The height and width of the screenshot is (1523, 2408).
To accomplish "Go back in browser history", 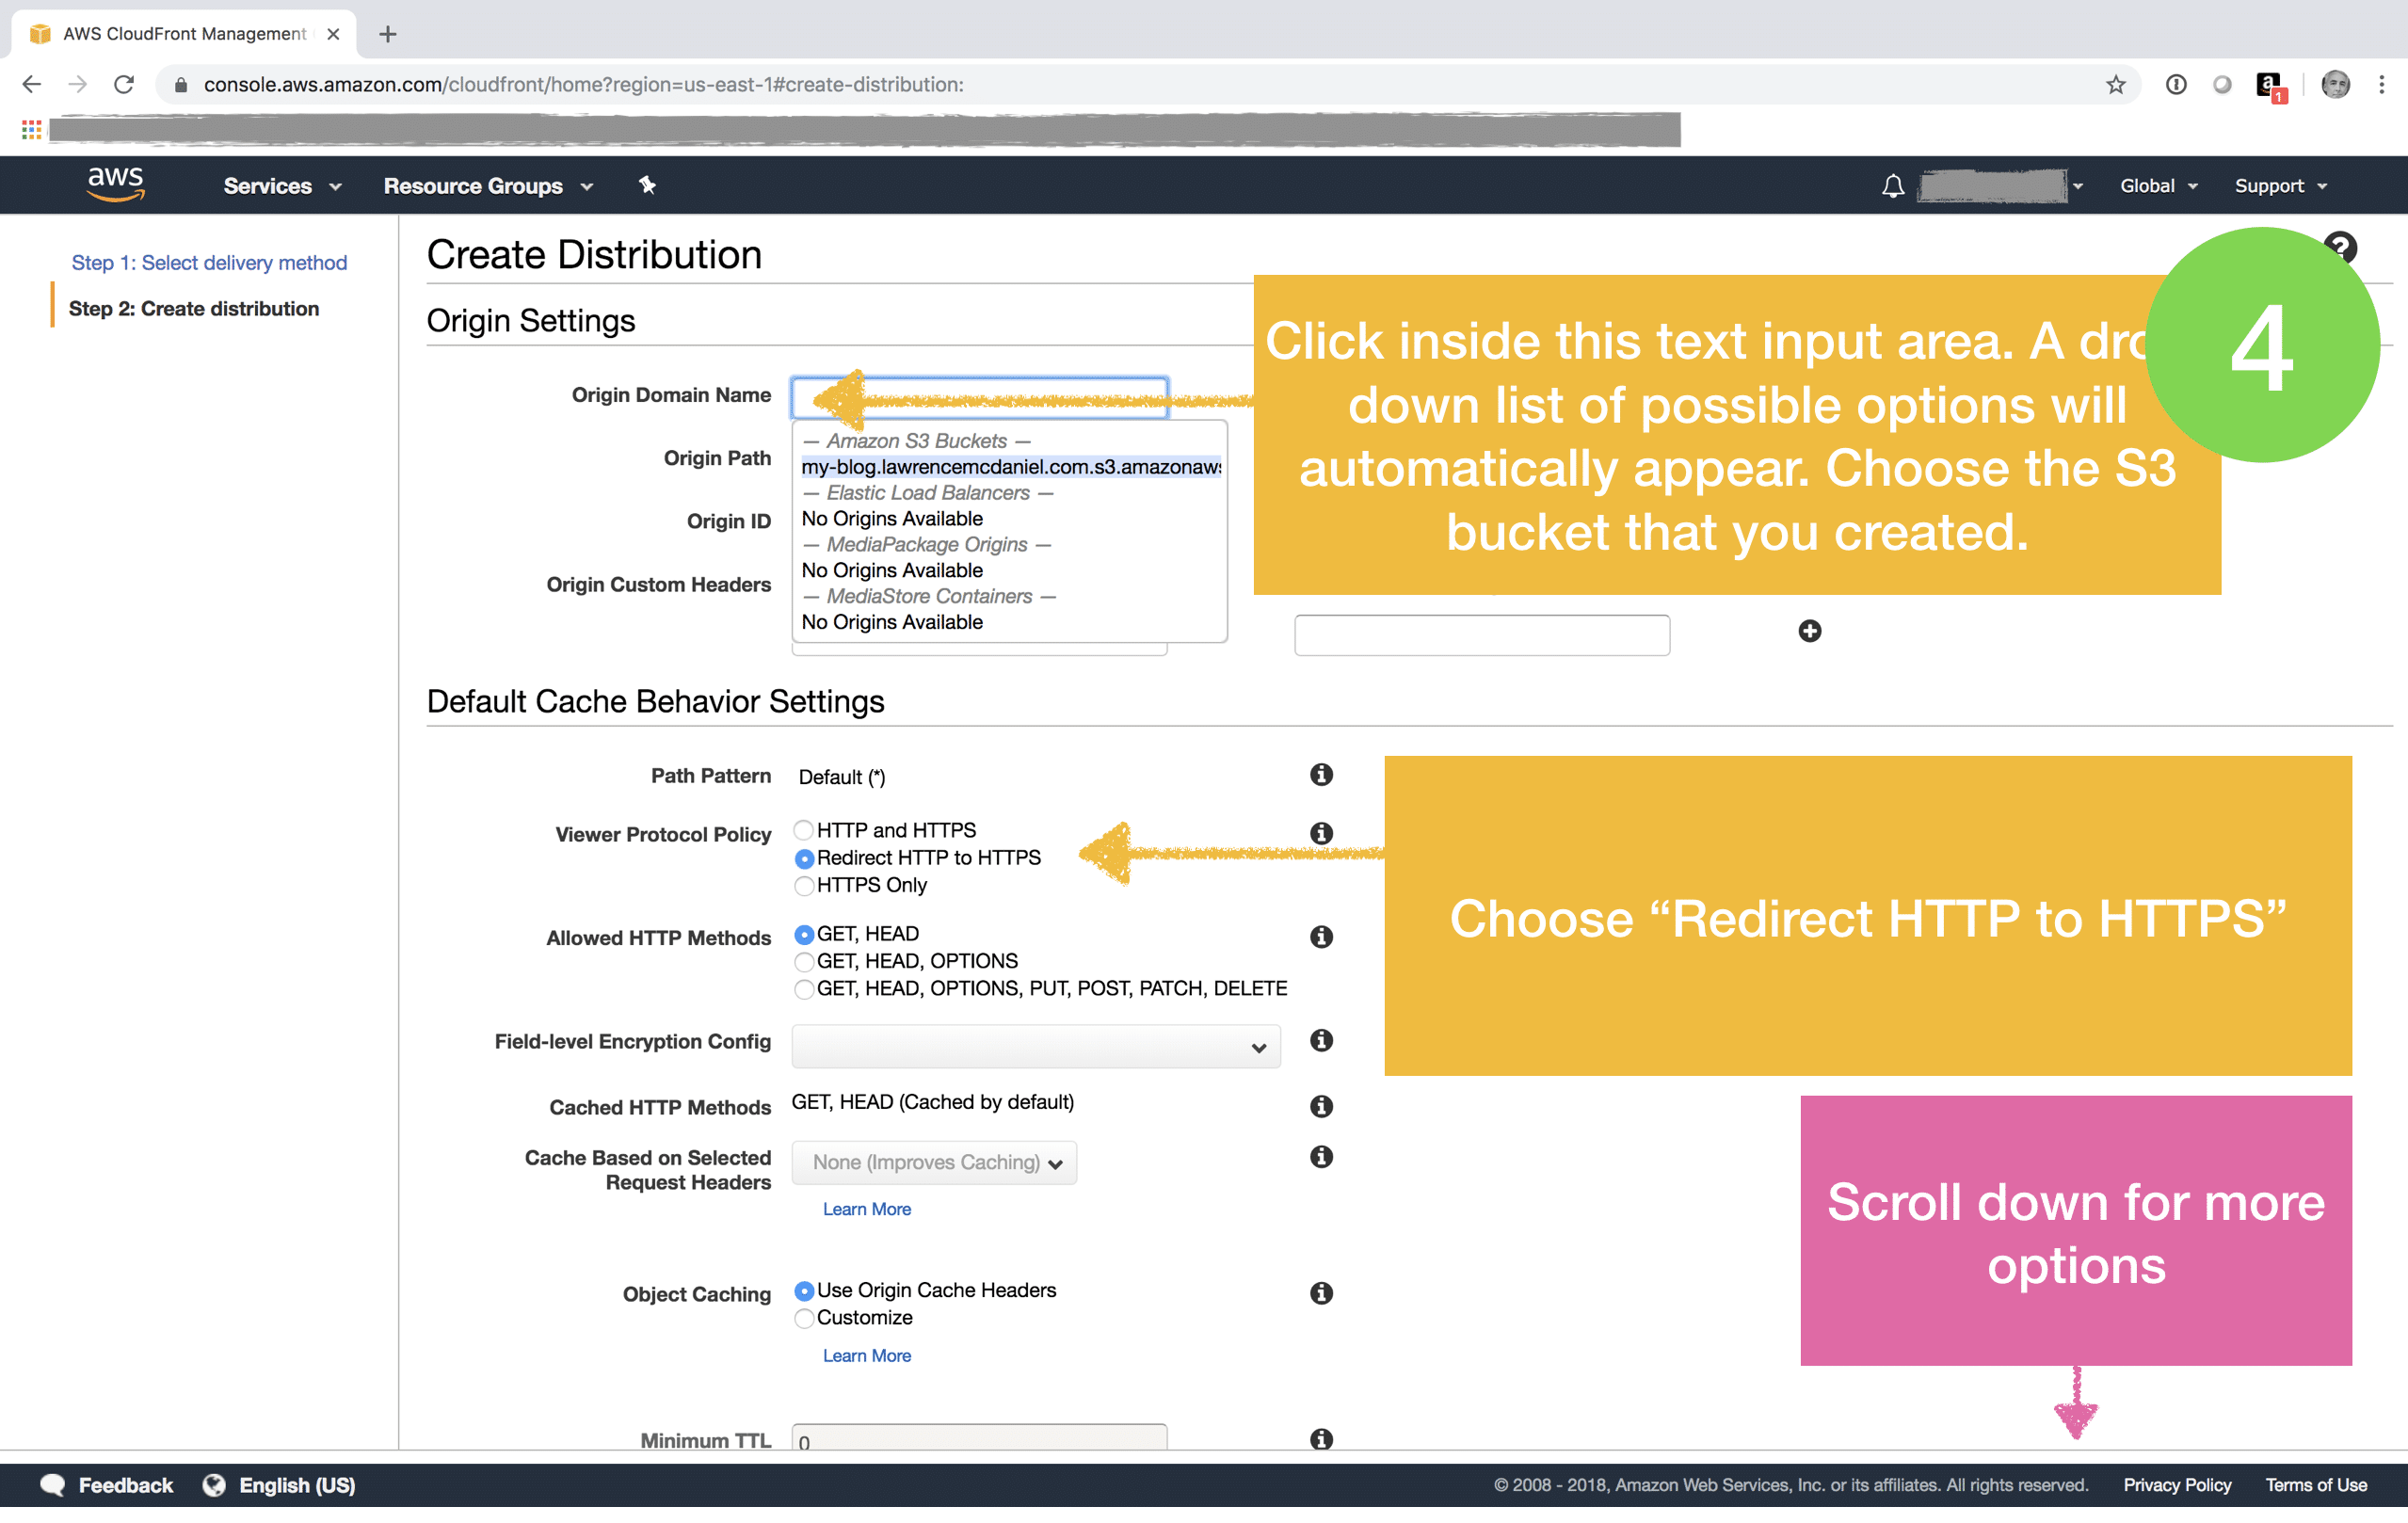I will click(32, 85).
